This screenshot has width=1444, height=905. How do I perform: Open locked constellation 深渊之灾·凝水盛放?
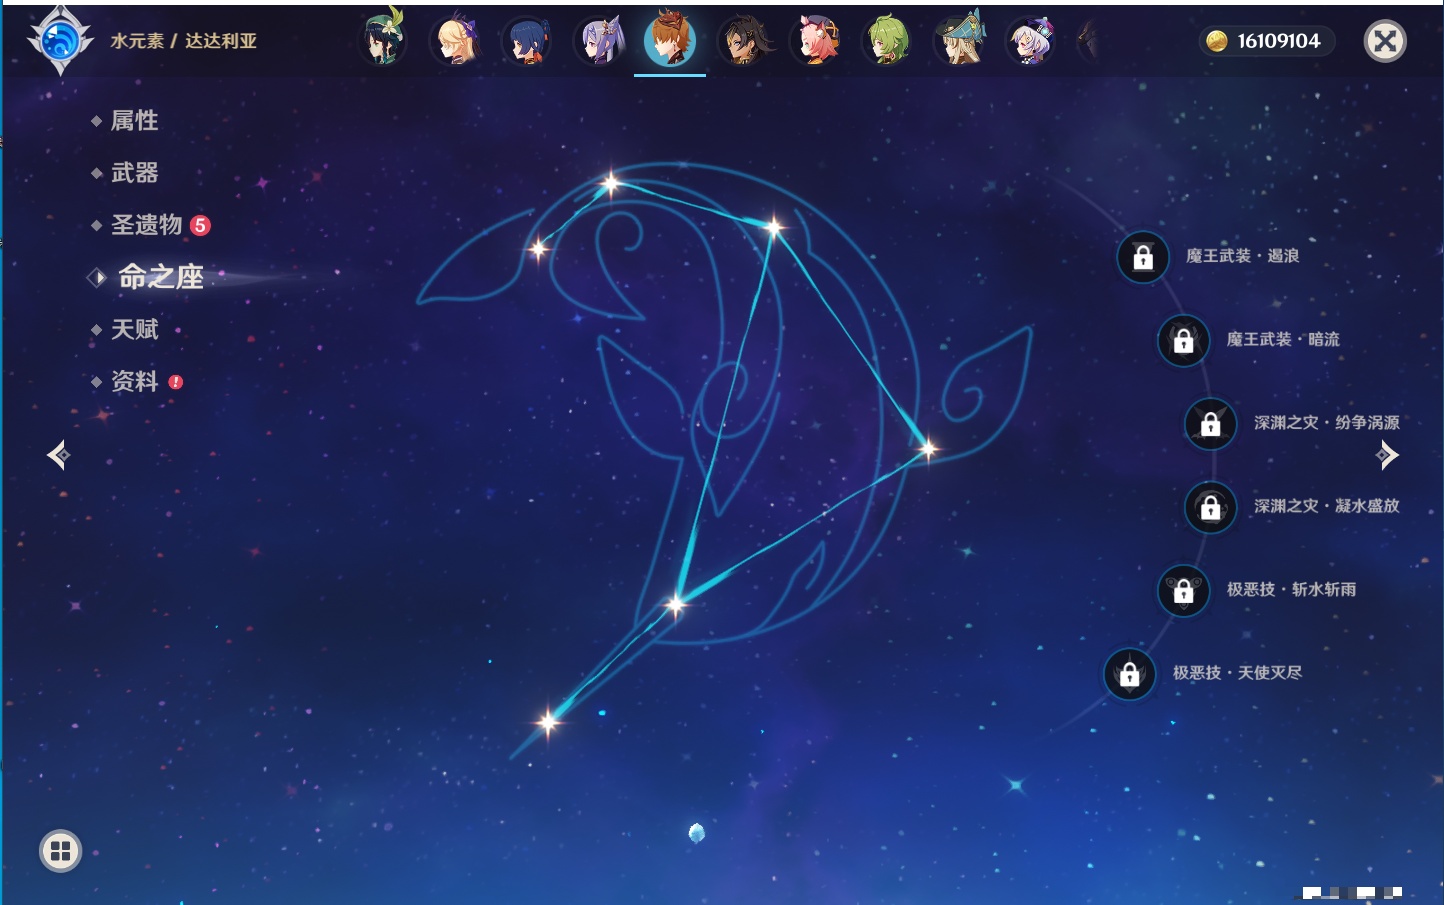(1210, 507)
